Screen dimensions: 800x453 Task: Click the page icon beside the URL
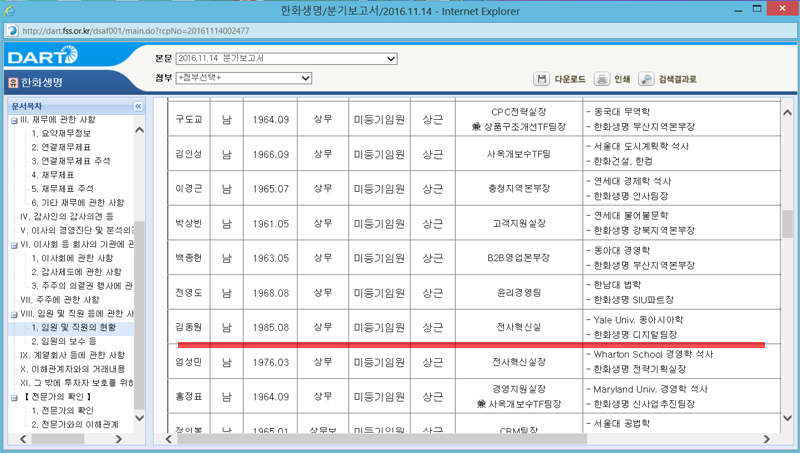[x=12, y=31]
